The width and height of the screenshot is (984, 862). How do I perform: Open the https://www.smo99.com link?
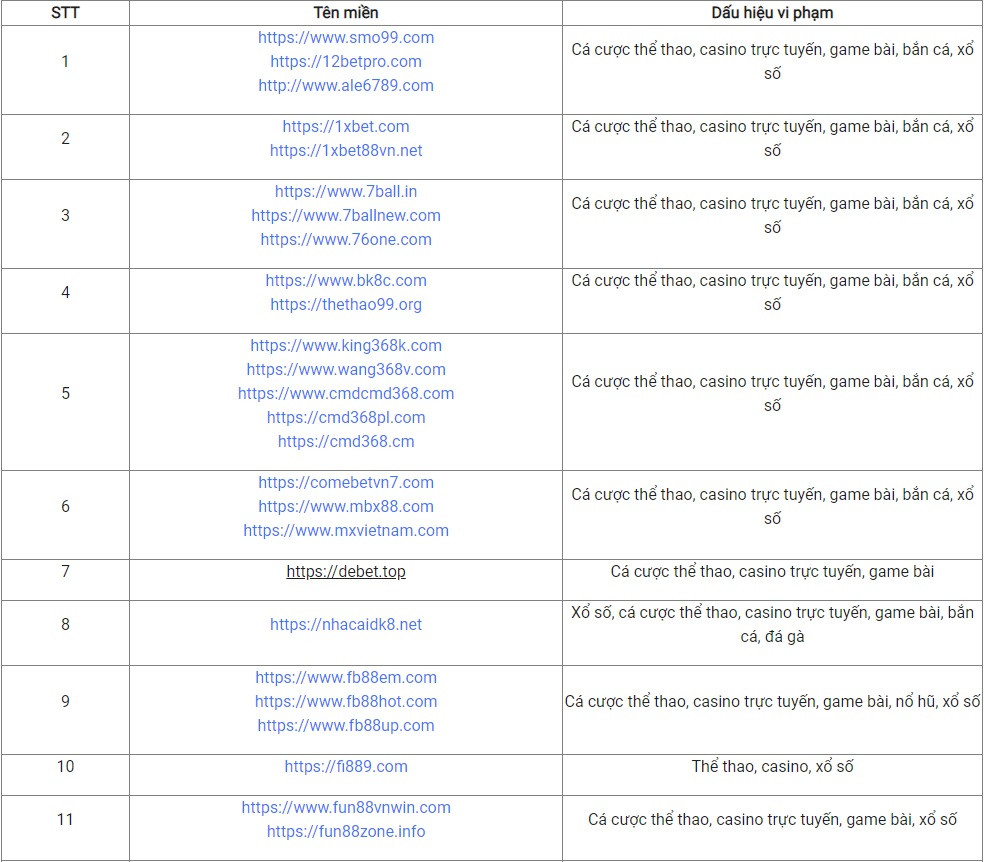pyautogui.click(x=346, y=38)
